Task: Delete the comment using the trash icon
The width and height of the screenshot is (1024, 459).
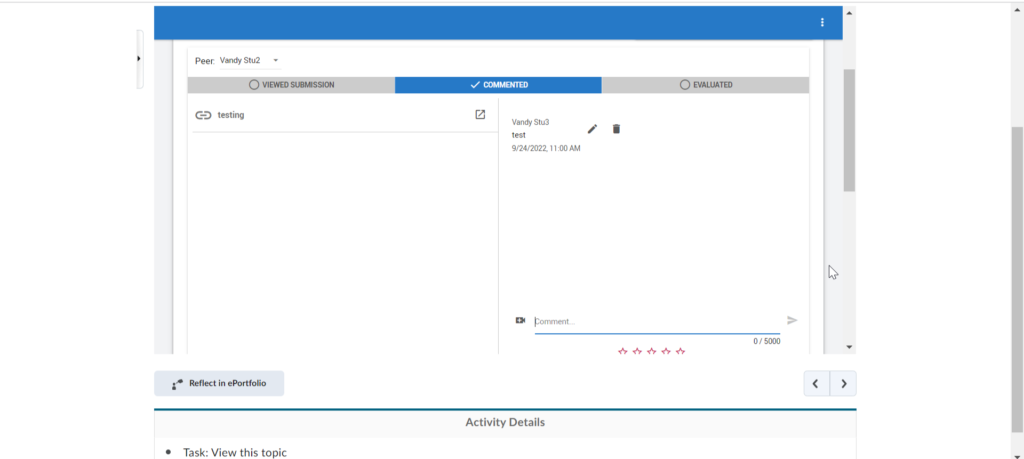Action: point(616,129)
